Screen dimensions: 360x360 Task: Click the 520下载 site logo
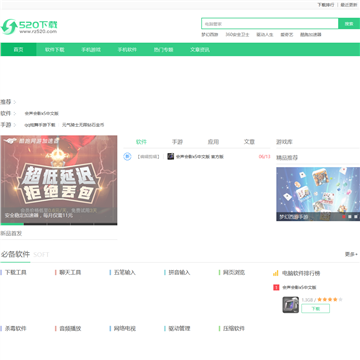29,27
